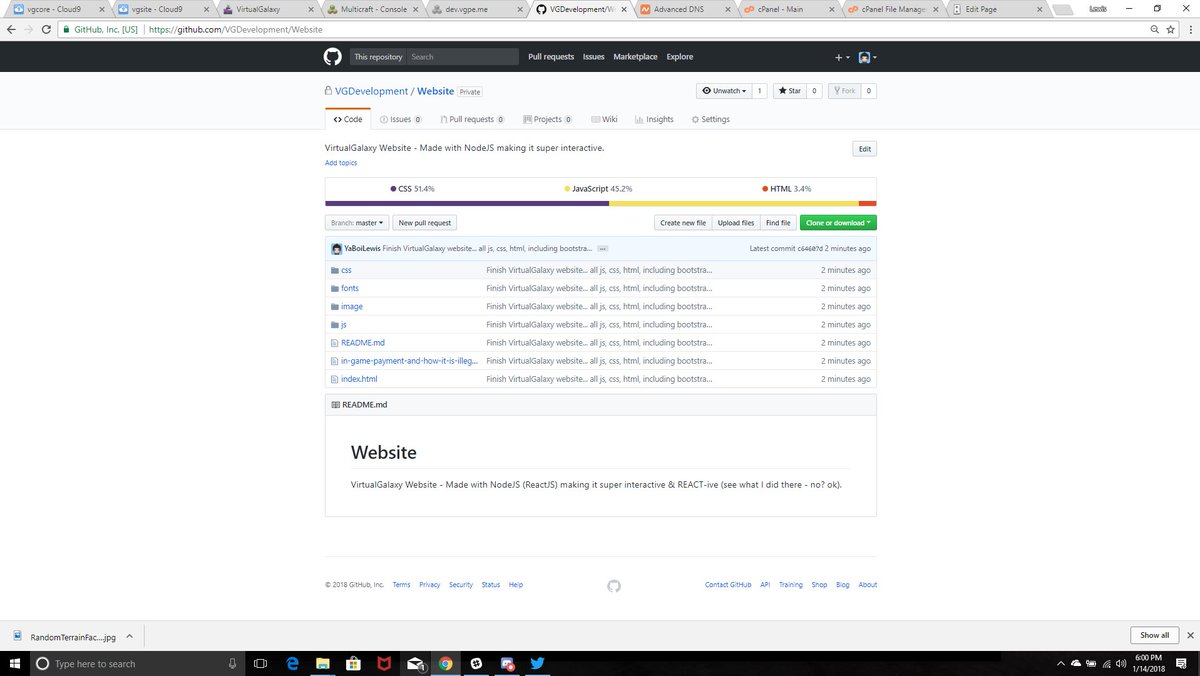Expand commit message ellipsis button
The width and height of the screenshot is (1200, 676).
point(603,248)
